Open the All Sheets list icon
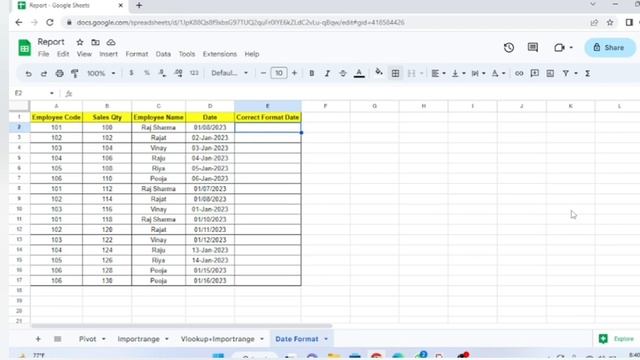640x360 pixels. click(x=58, y=339)
